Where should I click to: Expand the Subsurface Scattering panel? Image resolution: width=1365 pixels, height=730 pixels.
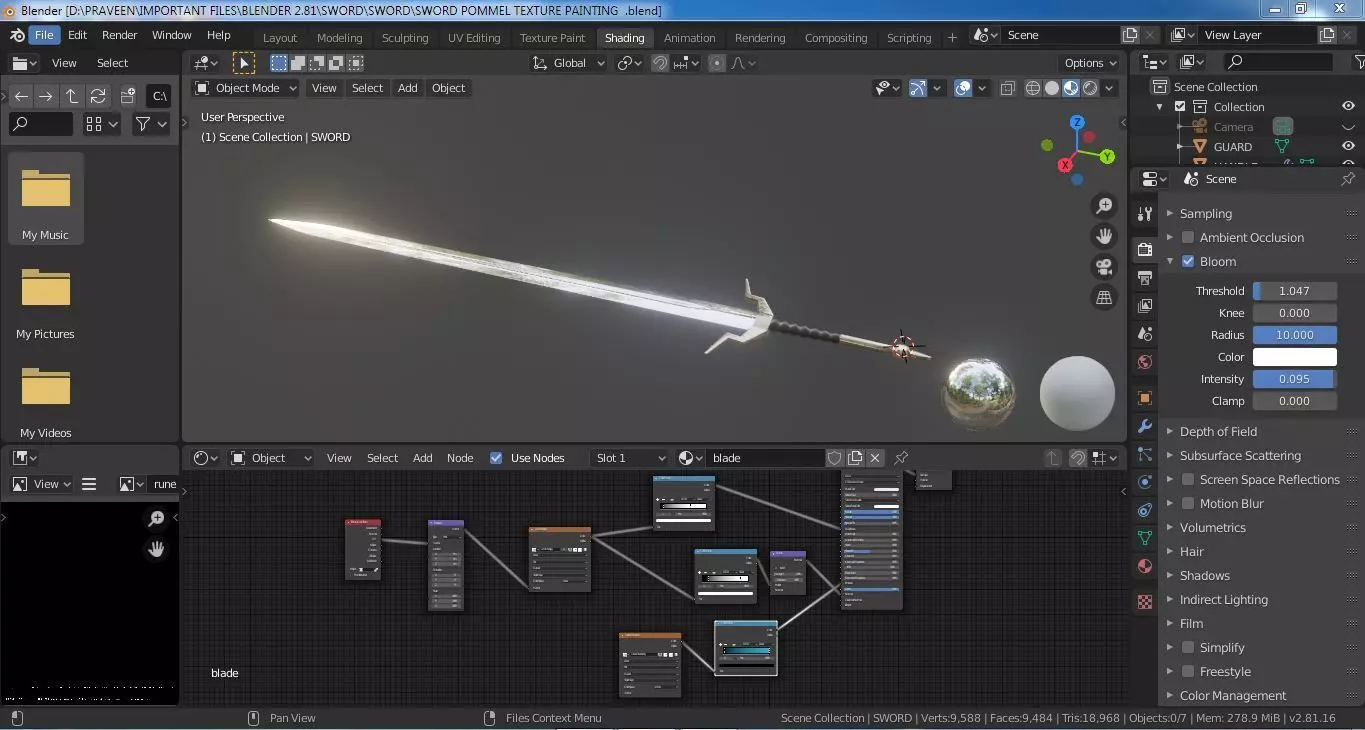click(x=1239, y=456)
